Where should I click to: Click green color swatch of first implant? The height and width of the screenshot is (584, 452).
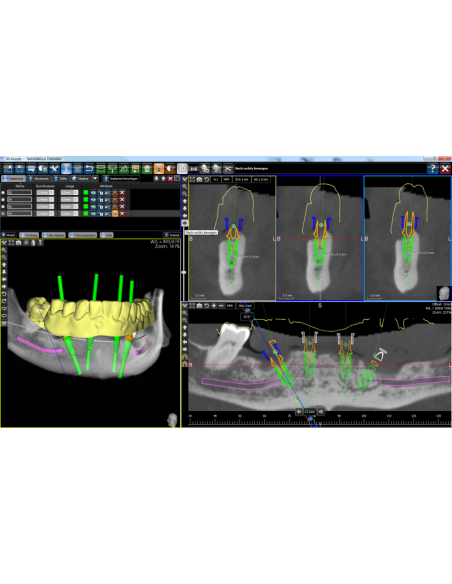pyautogui.click(x=86, y=193)
